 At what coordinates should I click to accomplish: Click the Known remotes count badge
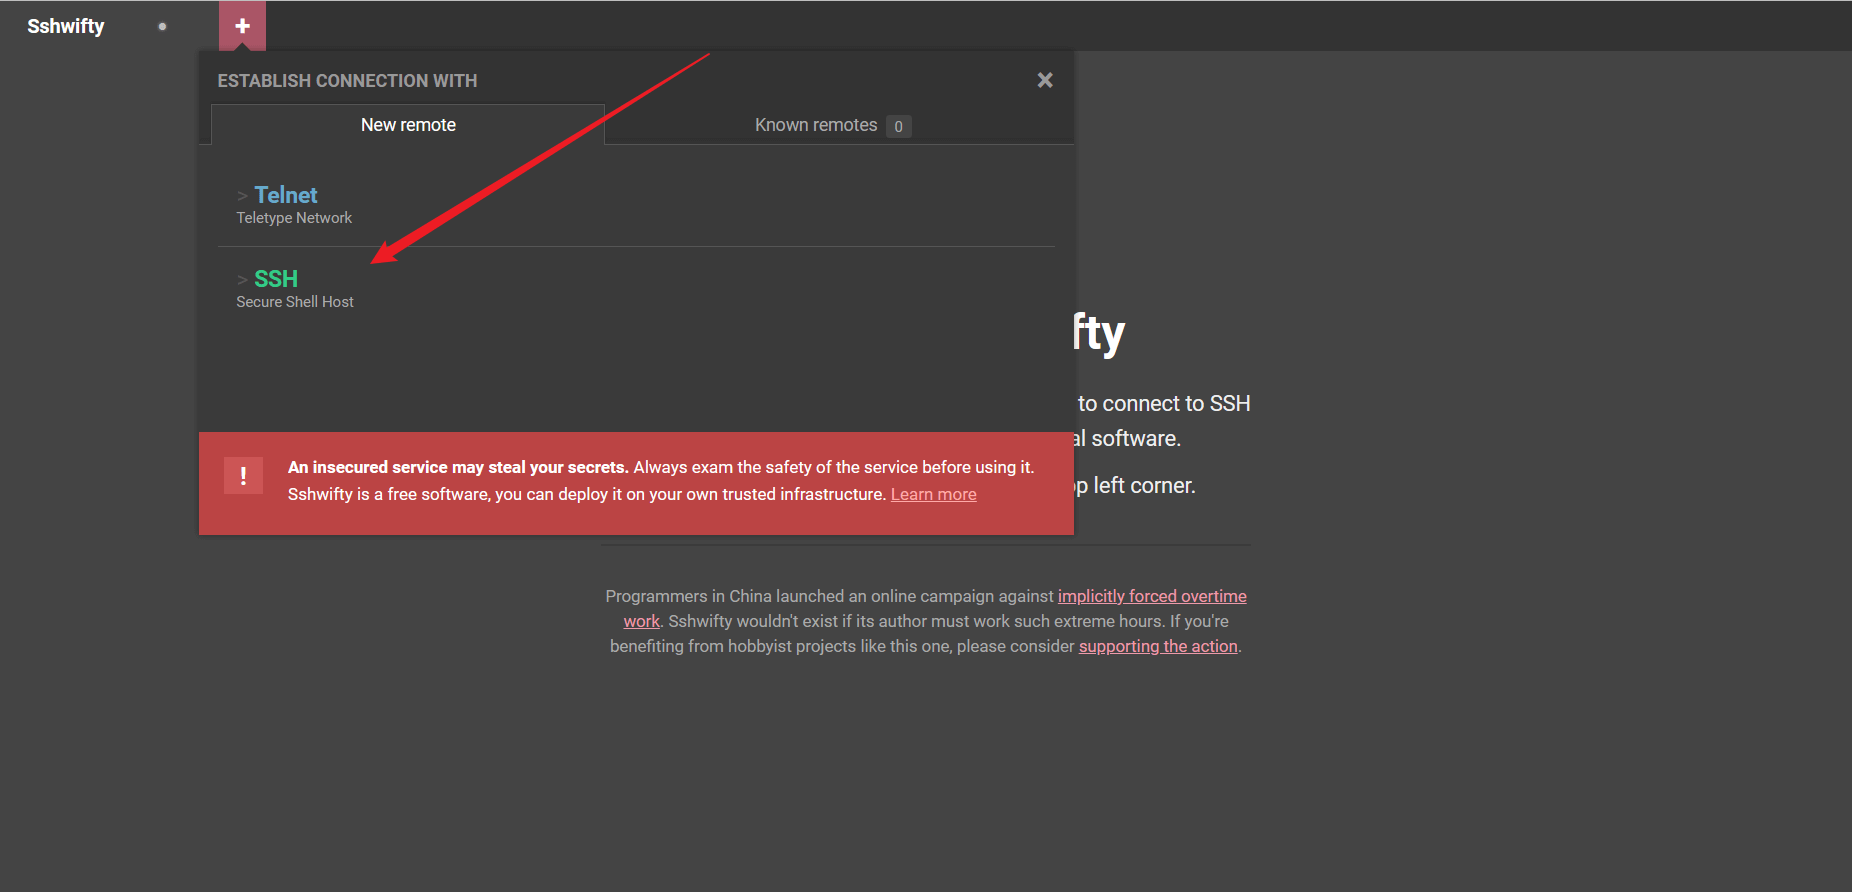pyautogui.click(x=898, y=127)
